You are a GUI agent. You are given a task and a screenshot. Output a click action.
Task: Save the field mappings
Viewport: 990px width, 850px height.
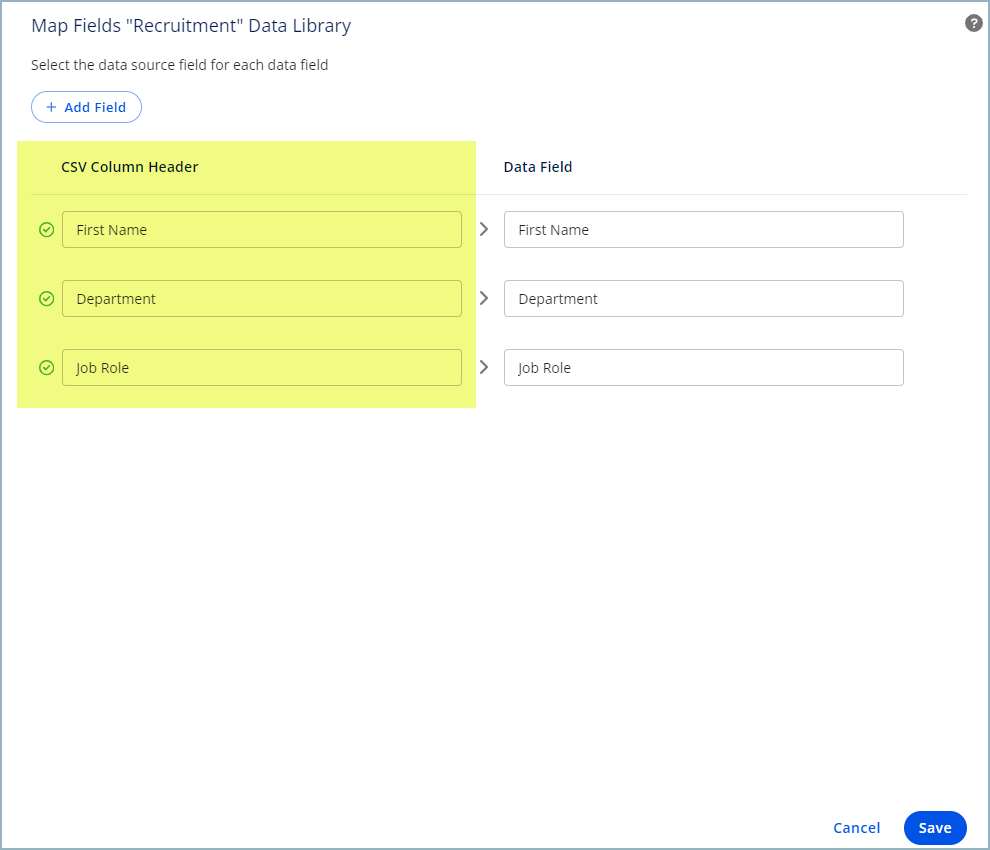tap(934, 828)
